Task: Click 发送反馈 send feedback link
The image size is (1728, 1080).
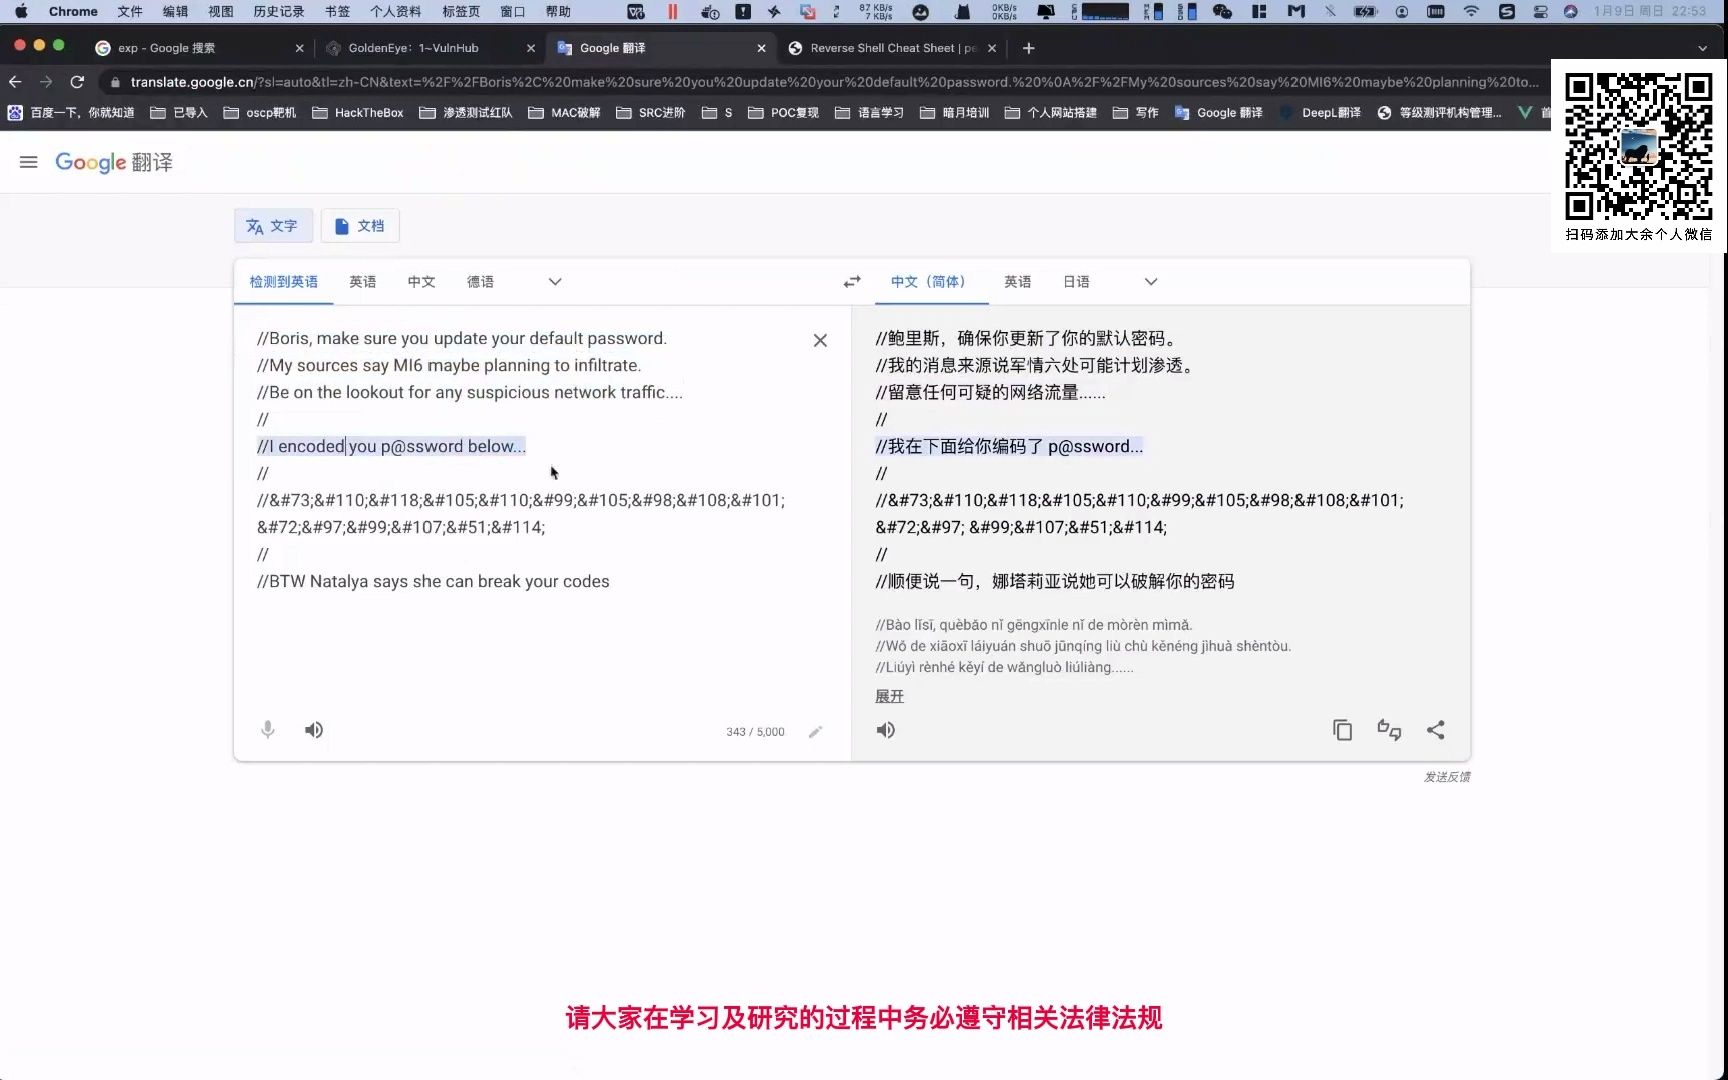Action: [1447, 777]
